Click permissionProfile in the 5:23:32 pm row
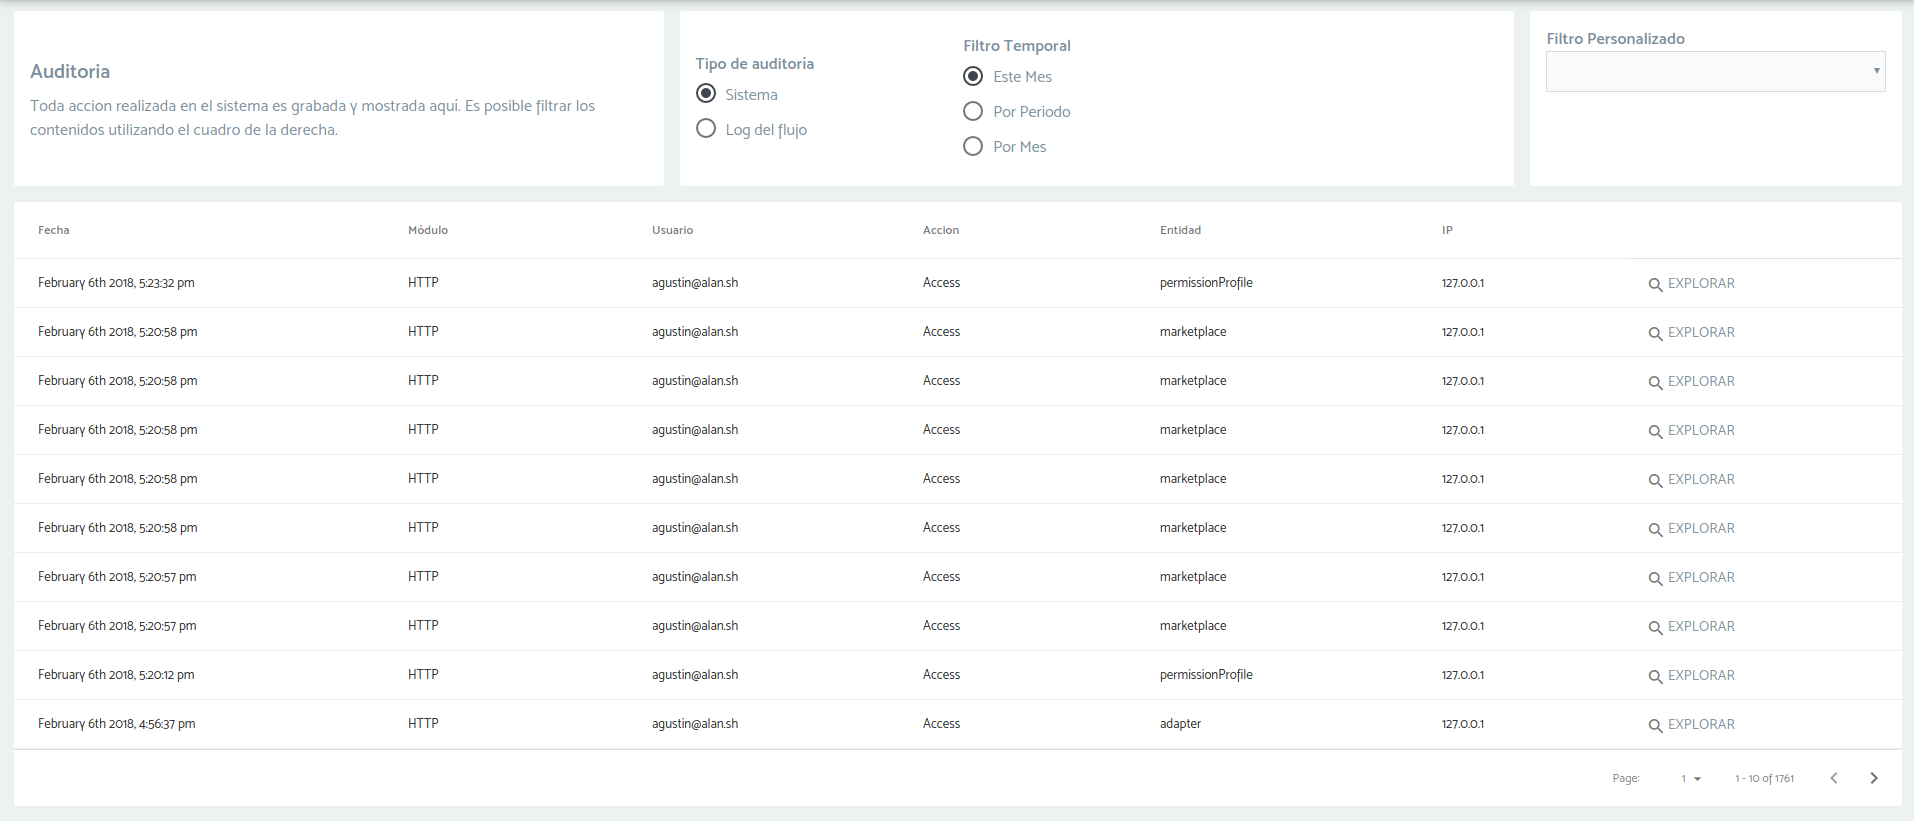The image size is (1914, 821). [x=1206, y=283]
